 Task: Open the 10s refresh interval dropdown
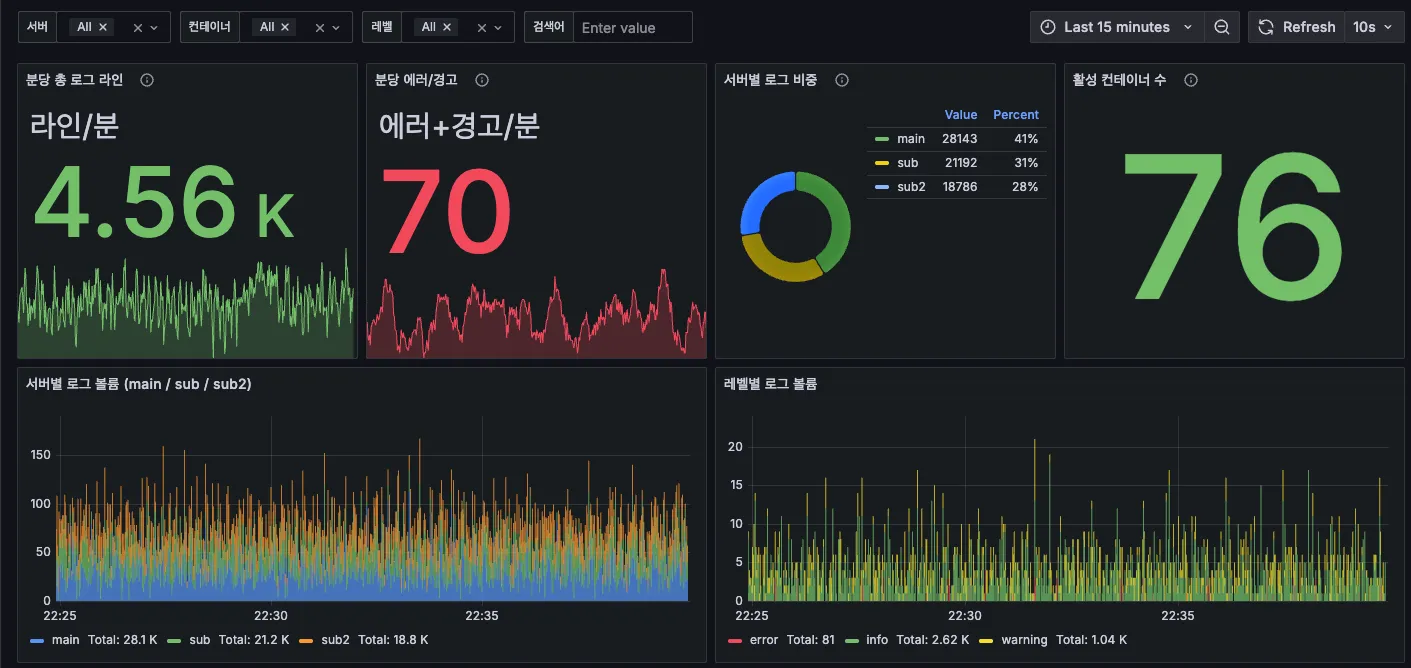(1374, 27)
